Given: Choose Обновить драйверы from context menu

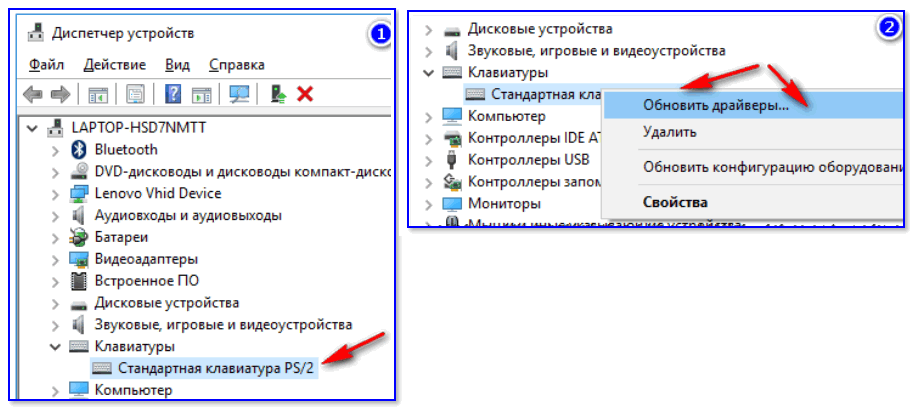Looking at the screenshot, I should coord(715,104).
